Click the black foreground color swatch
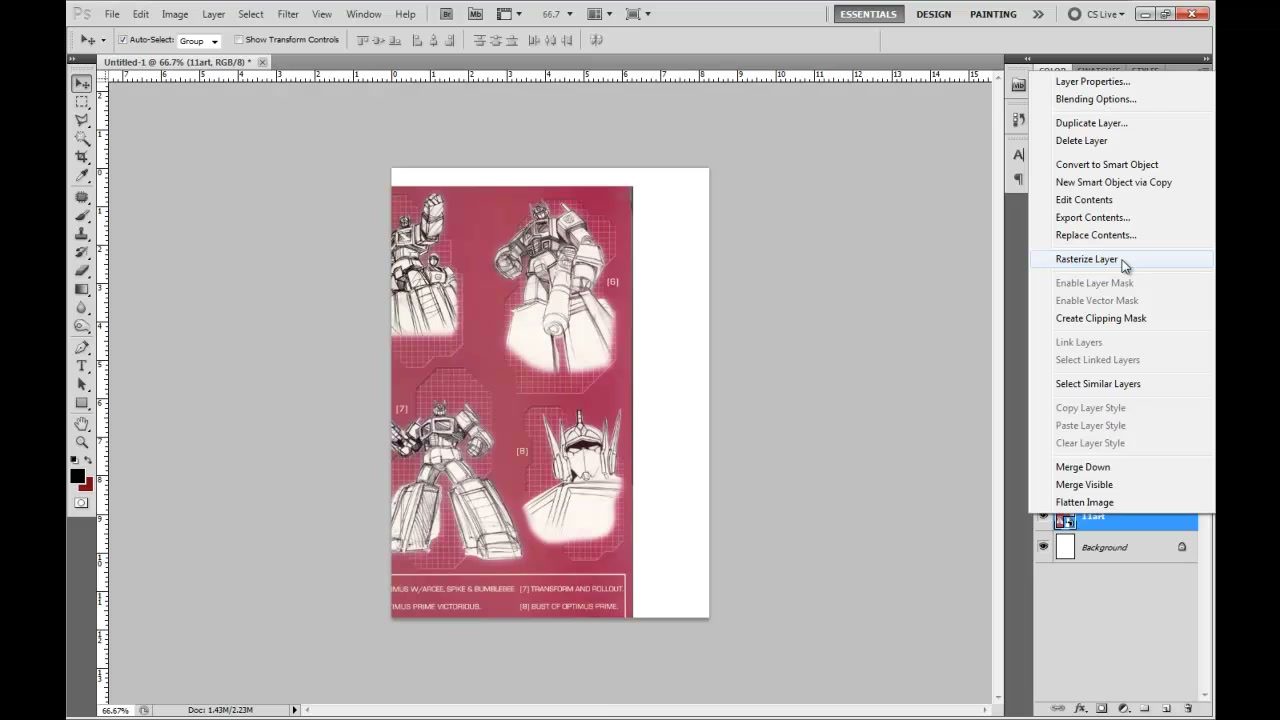Screen dimensions: 1280x720 [x=77, y=476]
